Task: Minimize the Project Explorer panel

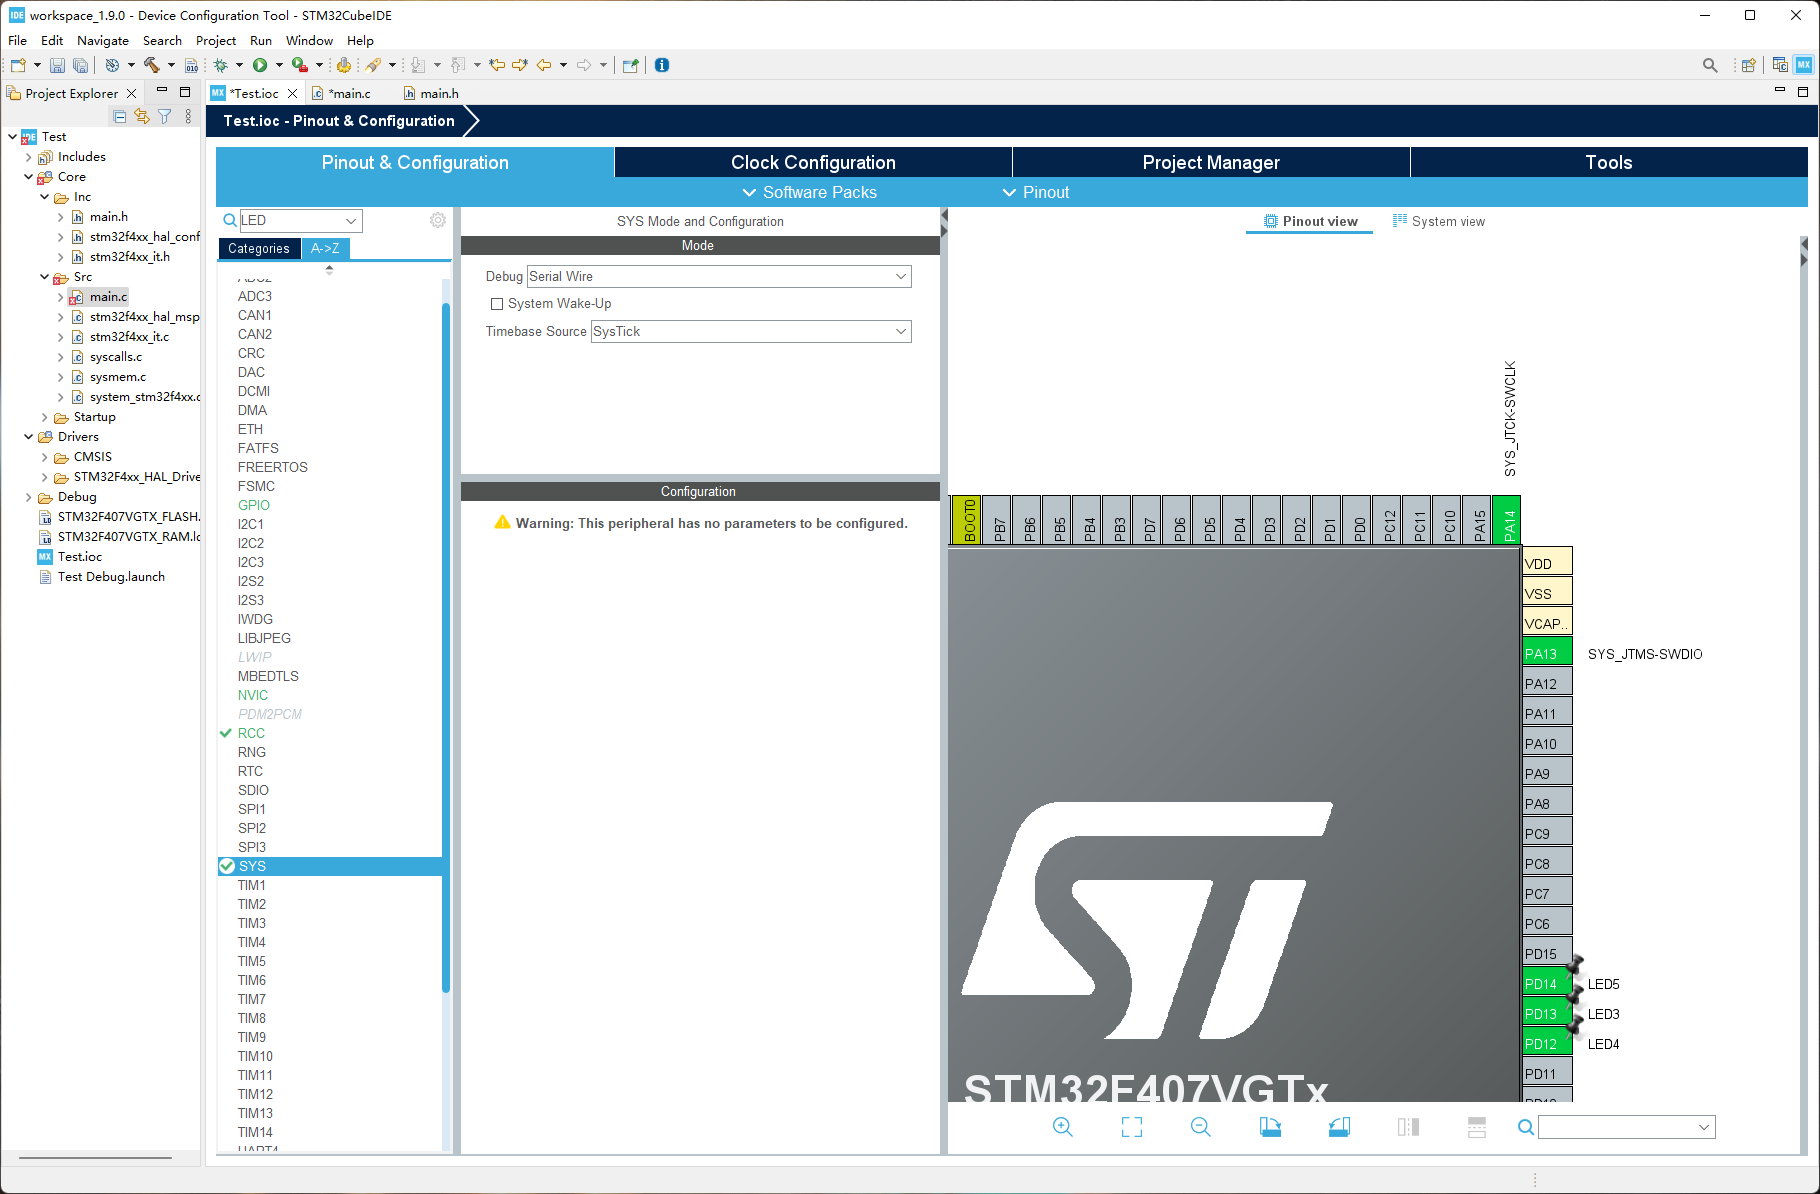Action: click(x=162, y=91)
